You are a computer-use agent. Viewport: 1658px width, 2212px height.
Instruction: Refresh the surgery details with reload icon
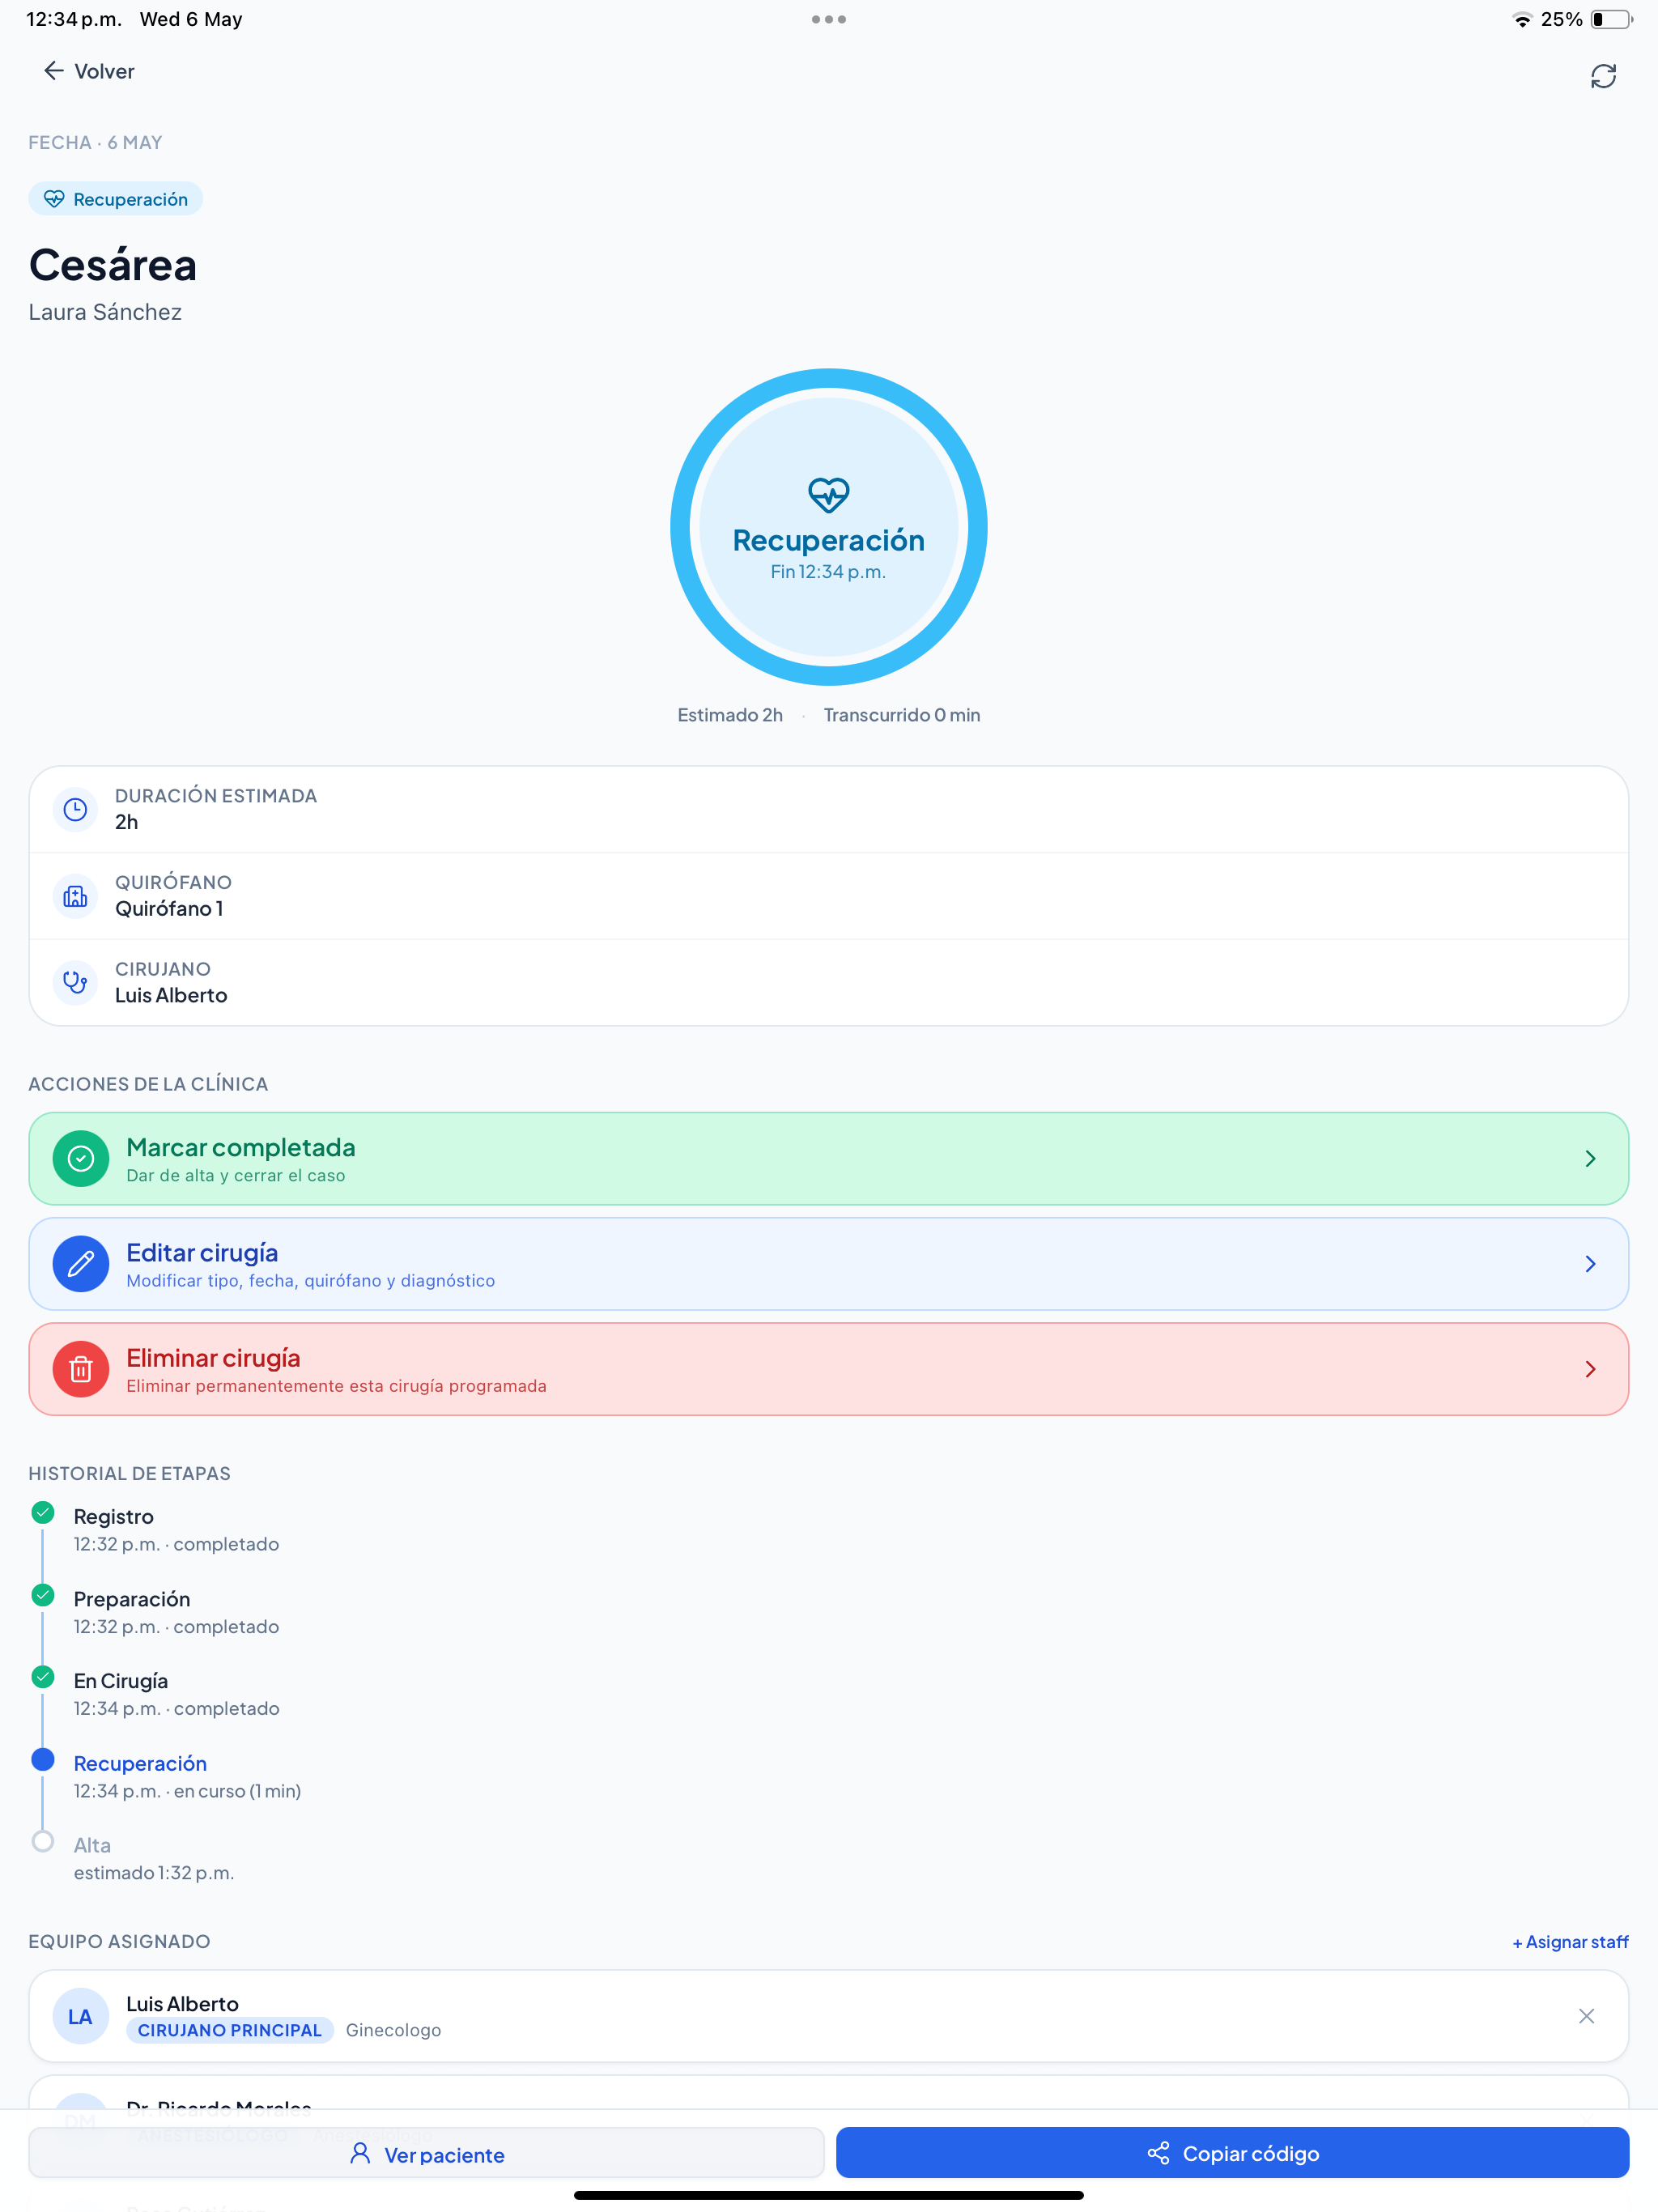(x=1603, y=76)
